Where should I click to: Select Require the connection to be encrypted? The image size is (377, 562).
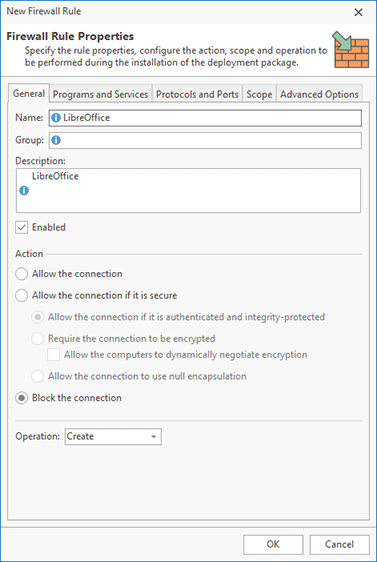click(38, 339)
